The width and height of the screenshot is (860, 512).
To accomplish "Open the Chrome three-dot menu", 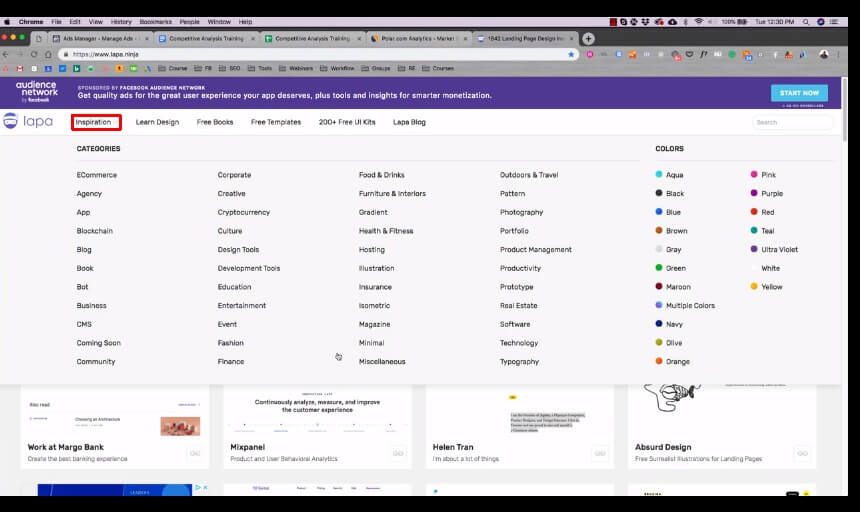I will click(x=838, y=54).
